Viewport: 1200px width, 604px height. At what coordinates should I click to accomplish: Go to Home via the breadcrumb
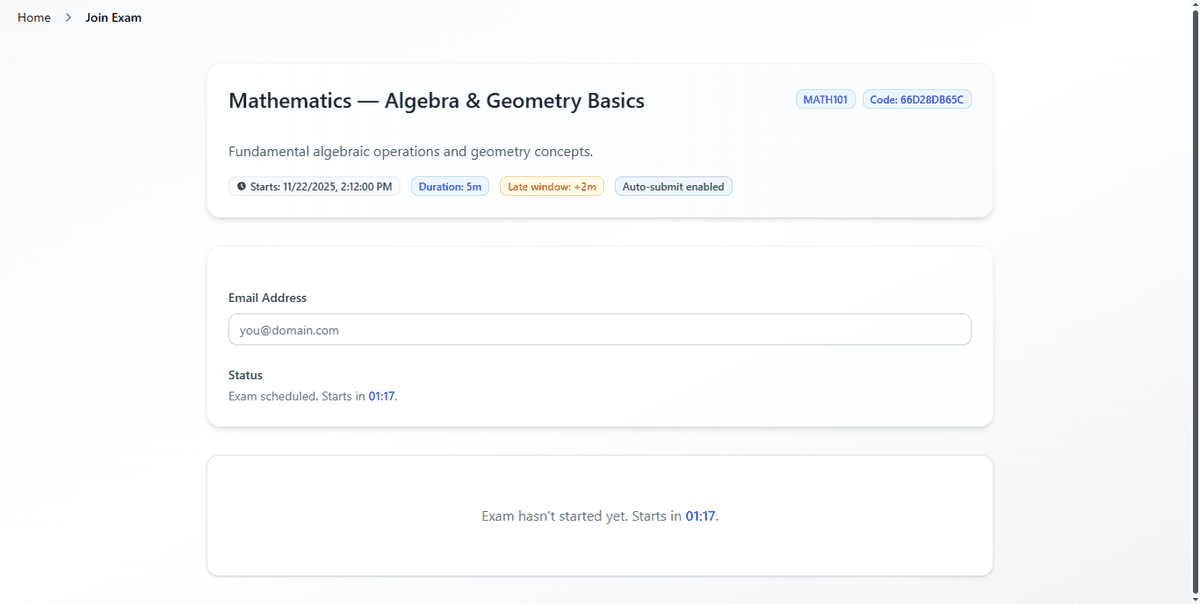[34, 18]
